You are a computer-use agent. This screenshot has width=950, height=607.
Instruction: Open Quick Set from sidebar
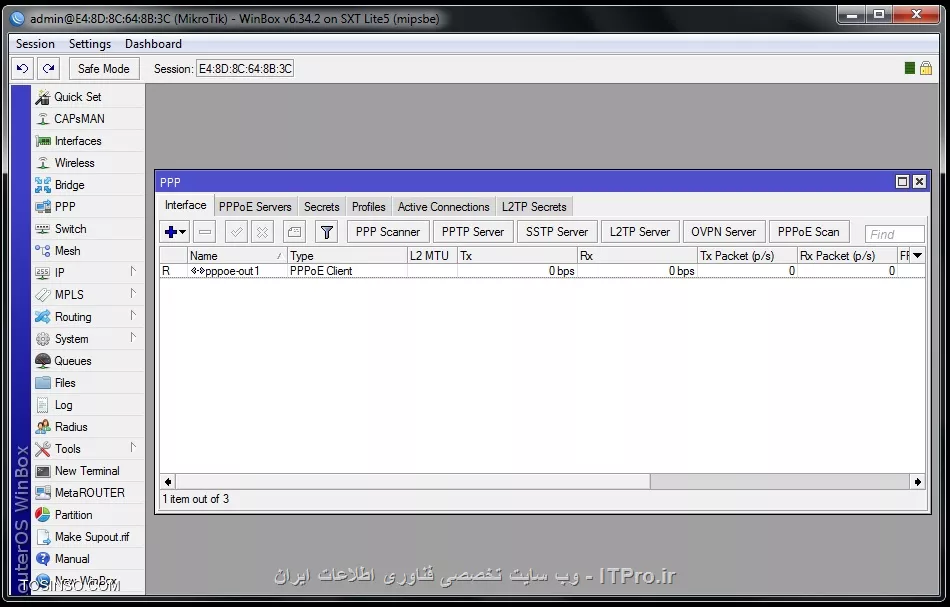[x=88, y=97]
